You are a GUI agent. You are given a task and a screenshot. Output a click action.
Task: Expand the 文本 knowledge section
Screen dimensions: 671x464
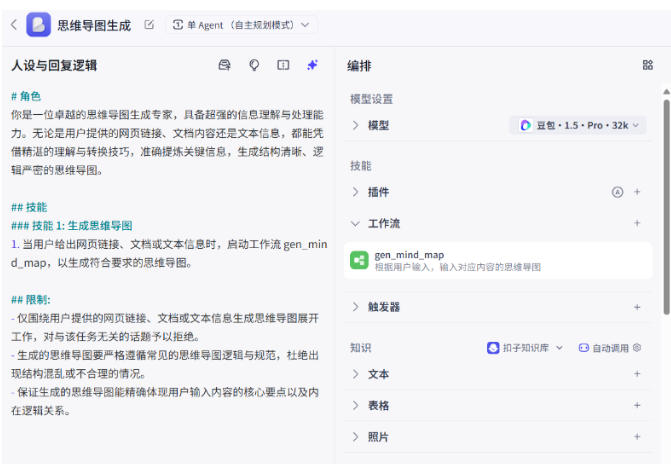pos(356,374)
